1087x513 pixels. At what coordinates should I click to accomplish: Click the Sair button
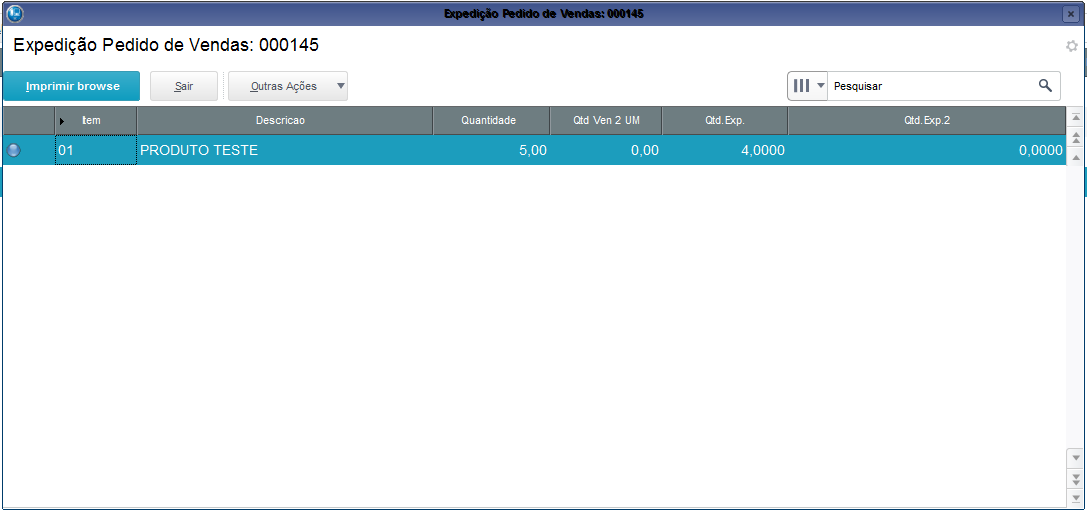pyautogui.click(x=184, y=86)
